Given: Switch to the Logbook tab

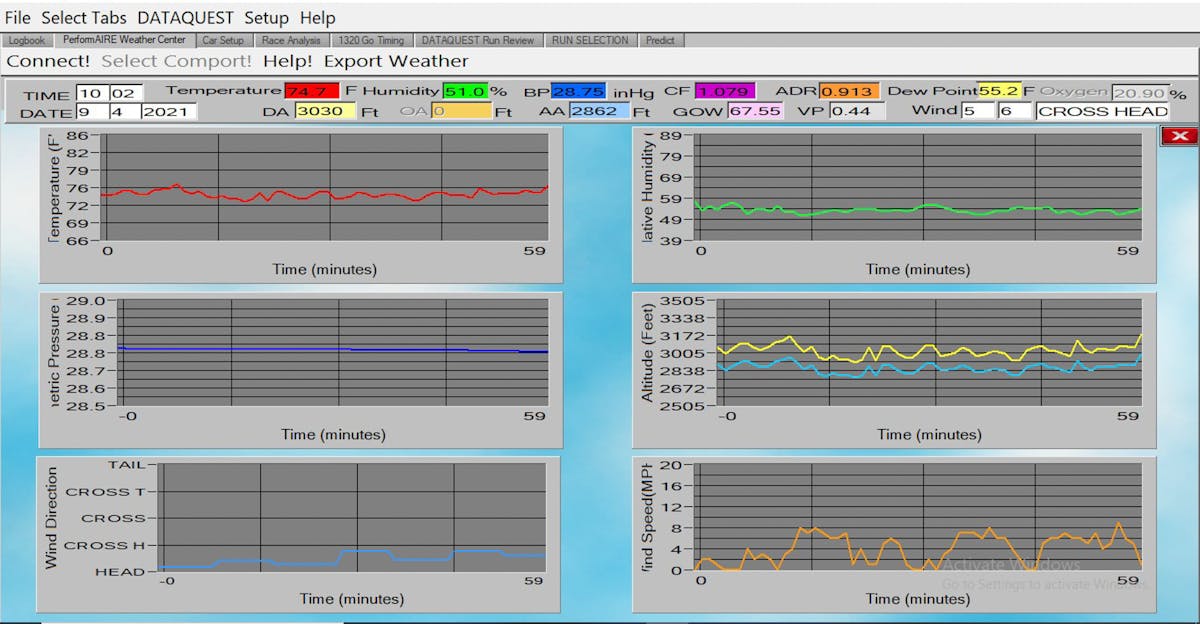Looking at the screenshot, I should (26, 40).
